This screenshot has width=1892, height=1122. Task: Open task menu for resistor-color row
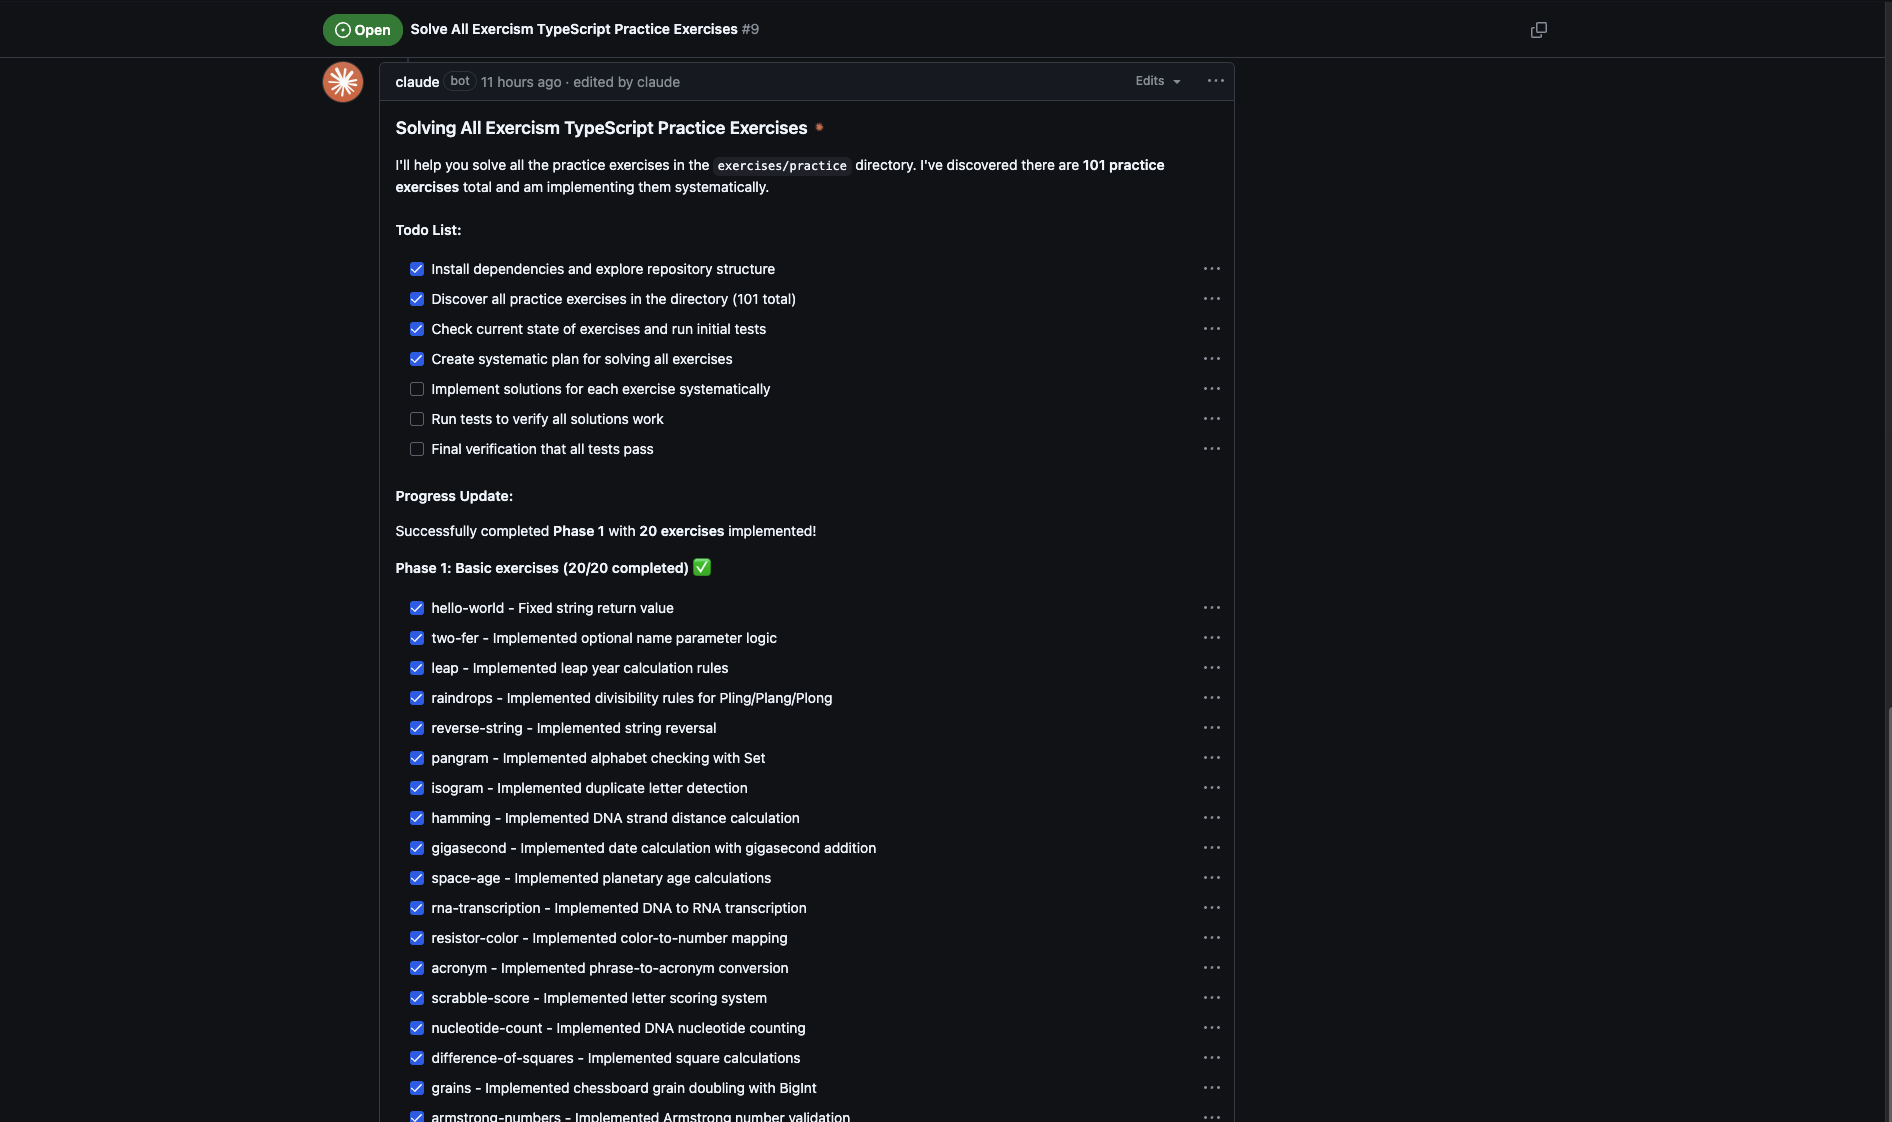pyautogui.click(x=1212, y=938)
